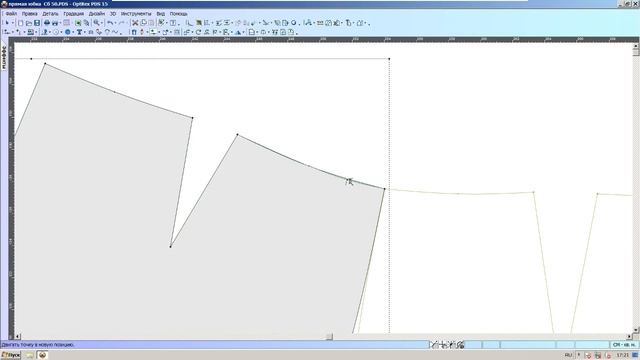Screen dimensions: 640x360
Task: Click the Cut scissors icon
Action: (x=135, y=23)
